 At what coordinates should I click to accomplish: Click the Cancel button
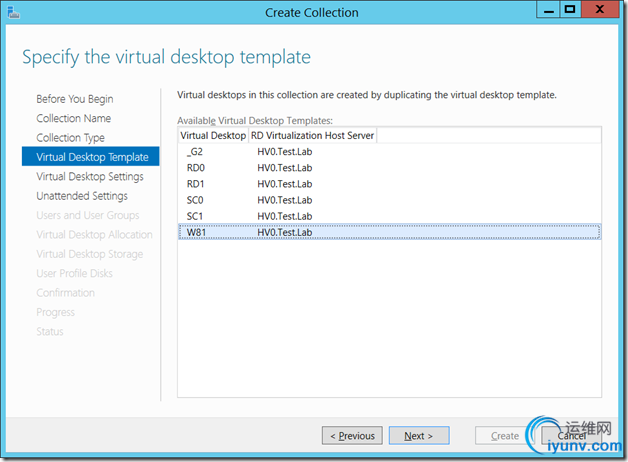pos(572,436)
